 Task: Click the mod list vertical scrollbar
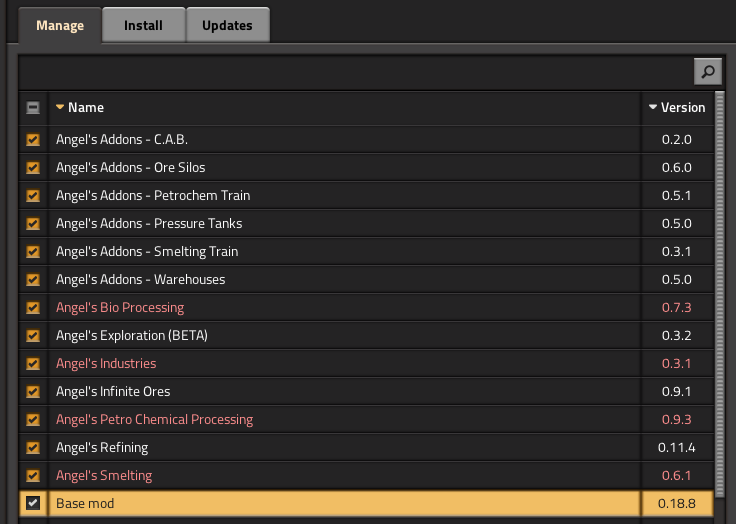tap(720, 293)
